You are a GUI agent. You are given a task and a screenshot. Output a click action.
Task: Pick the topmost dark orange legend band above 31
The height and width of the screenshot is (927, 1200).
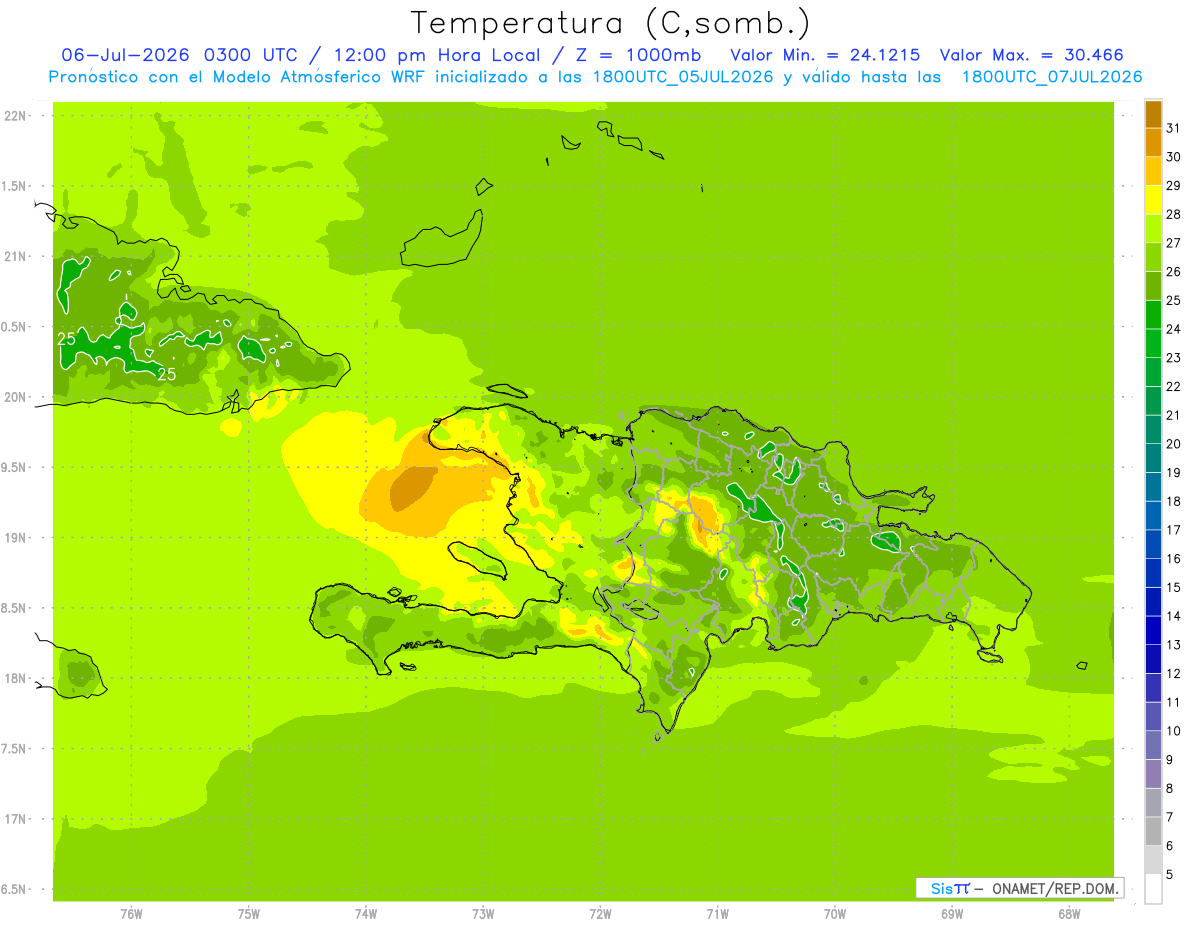coord(1153,114)
